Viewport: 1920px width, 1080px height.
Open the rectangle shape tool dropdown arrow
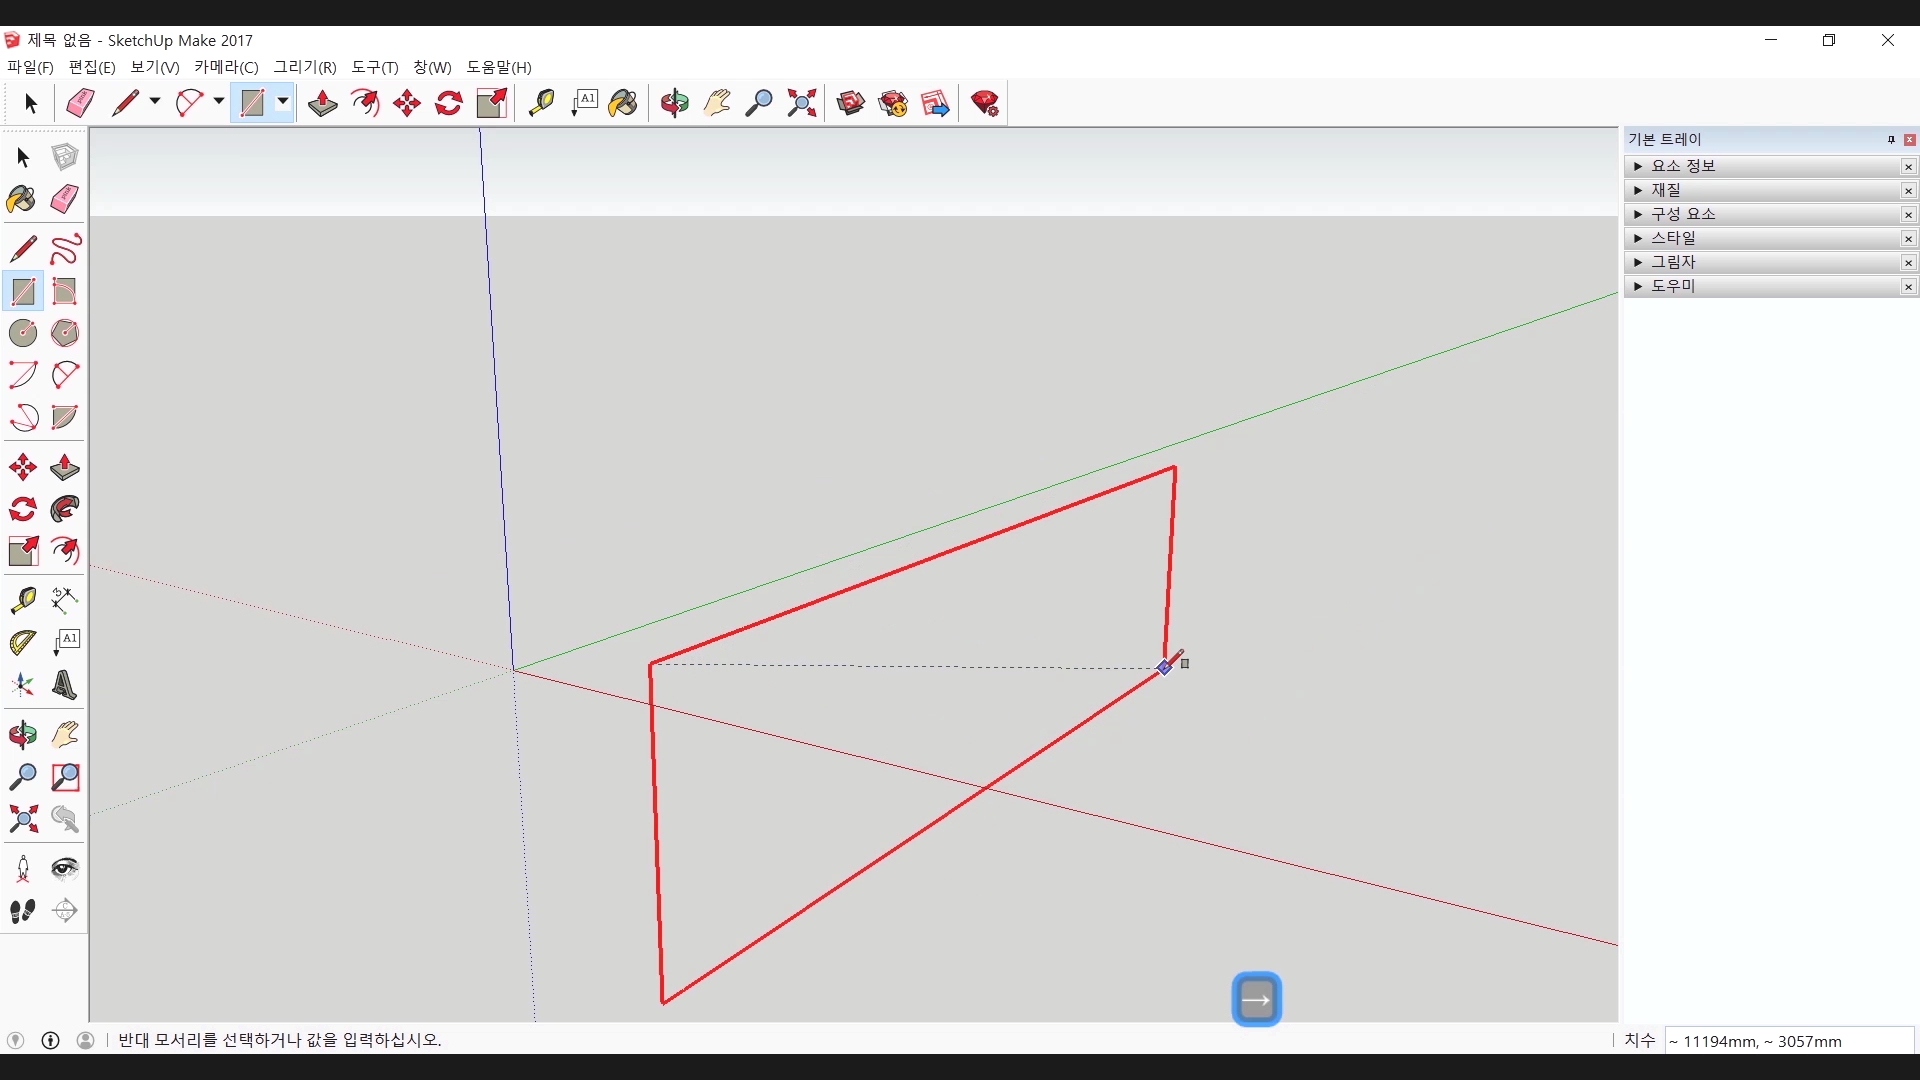283,102
